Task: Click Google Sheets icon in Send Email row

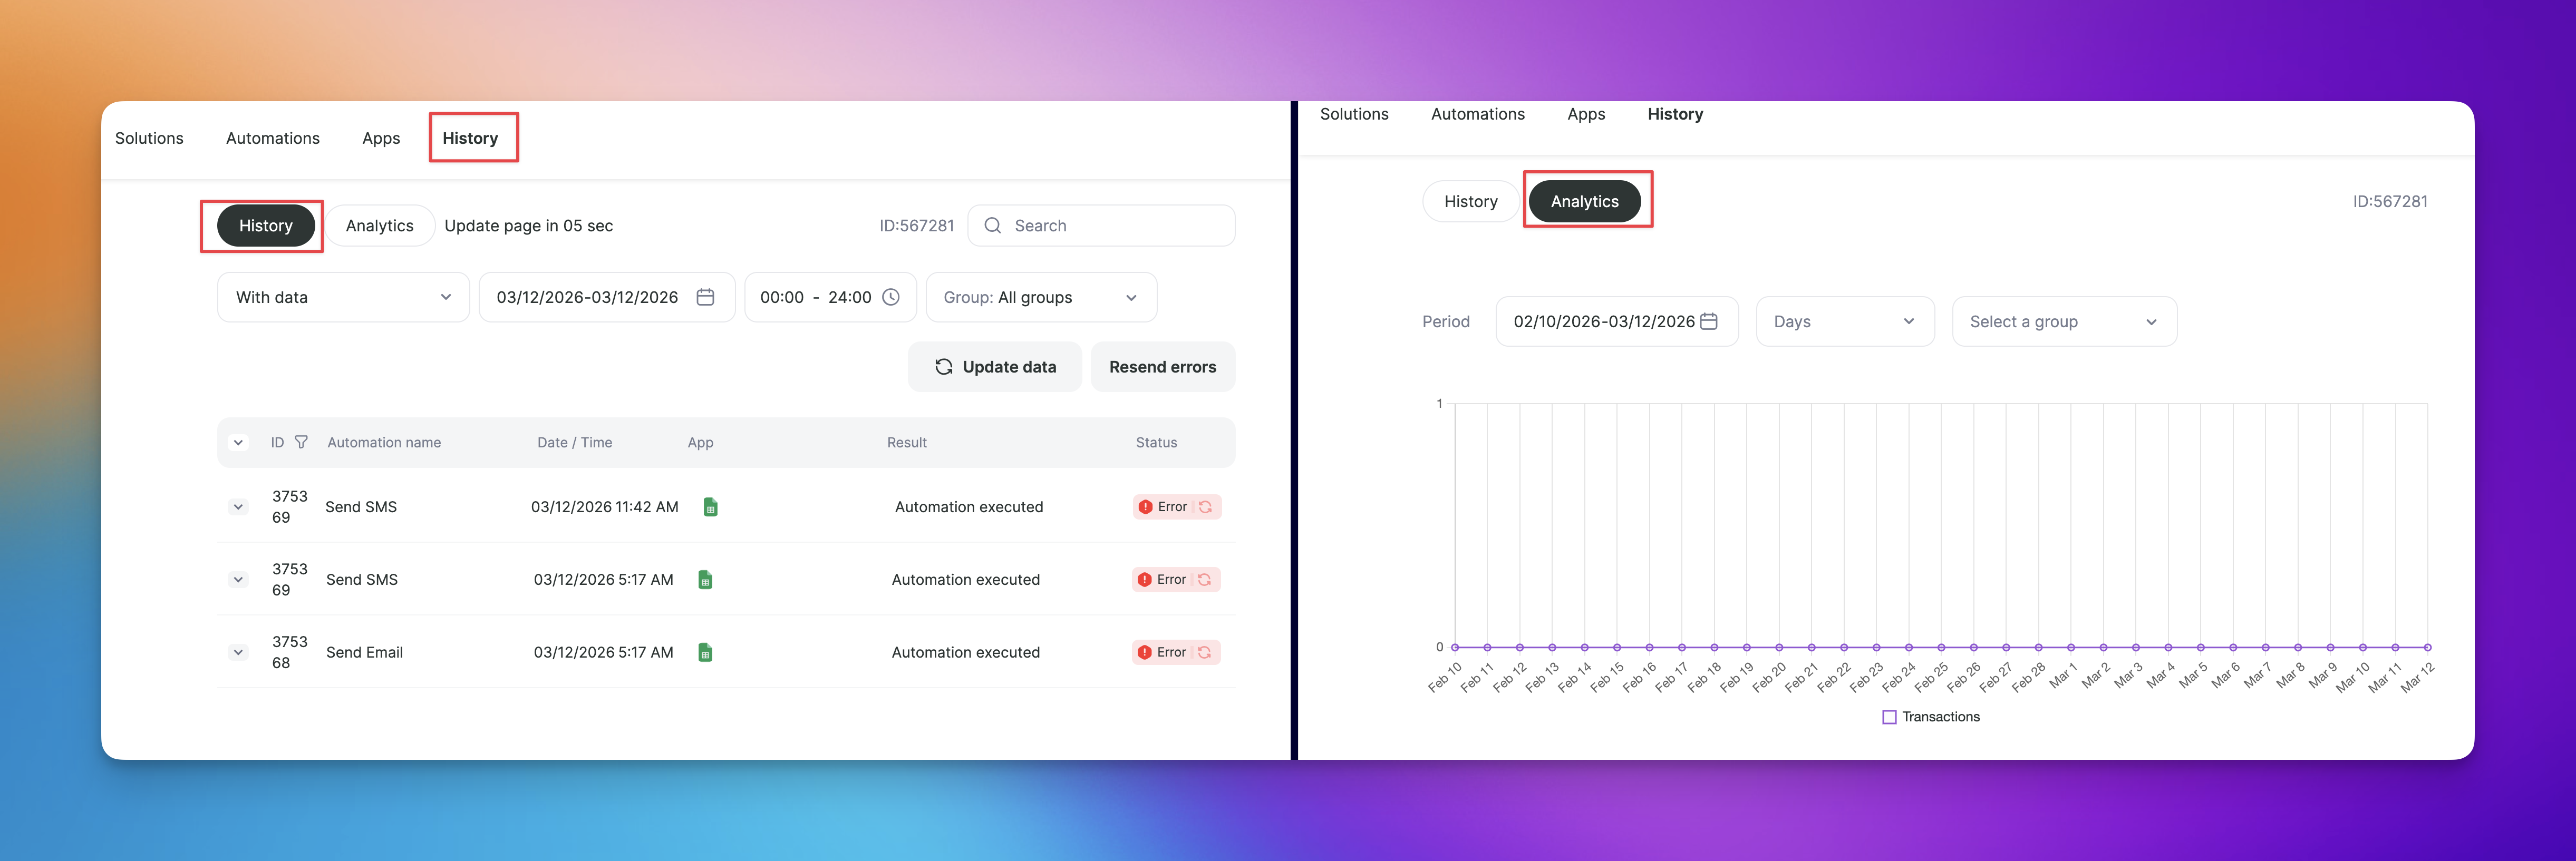Action: pyautogui.click(x=705, y=652)
